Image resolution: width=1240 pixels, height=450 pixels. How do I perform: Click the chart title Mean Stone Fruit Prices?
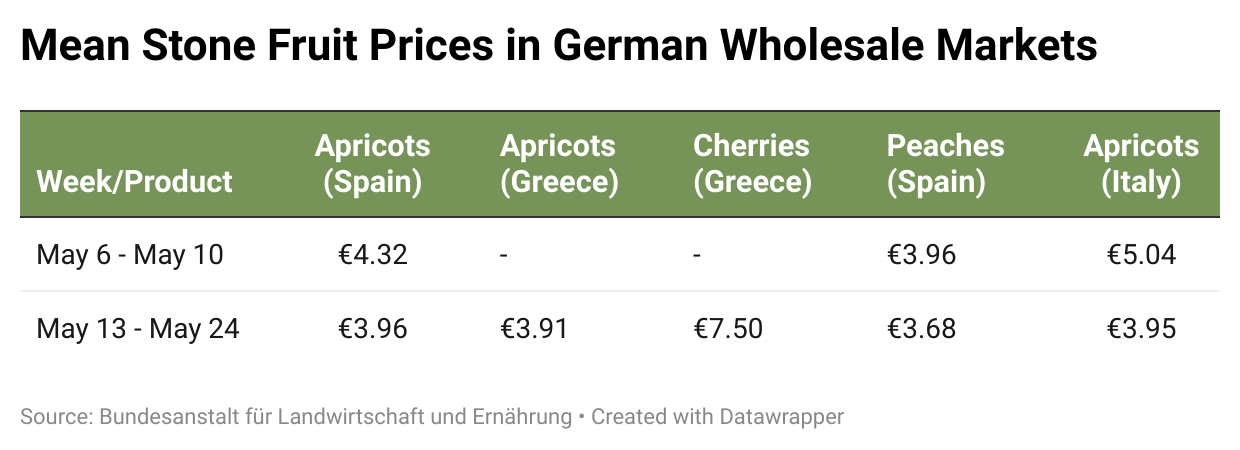559,46
